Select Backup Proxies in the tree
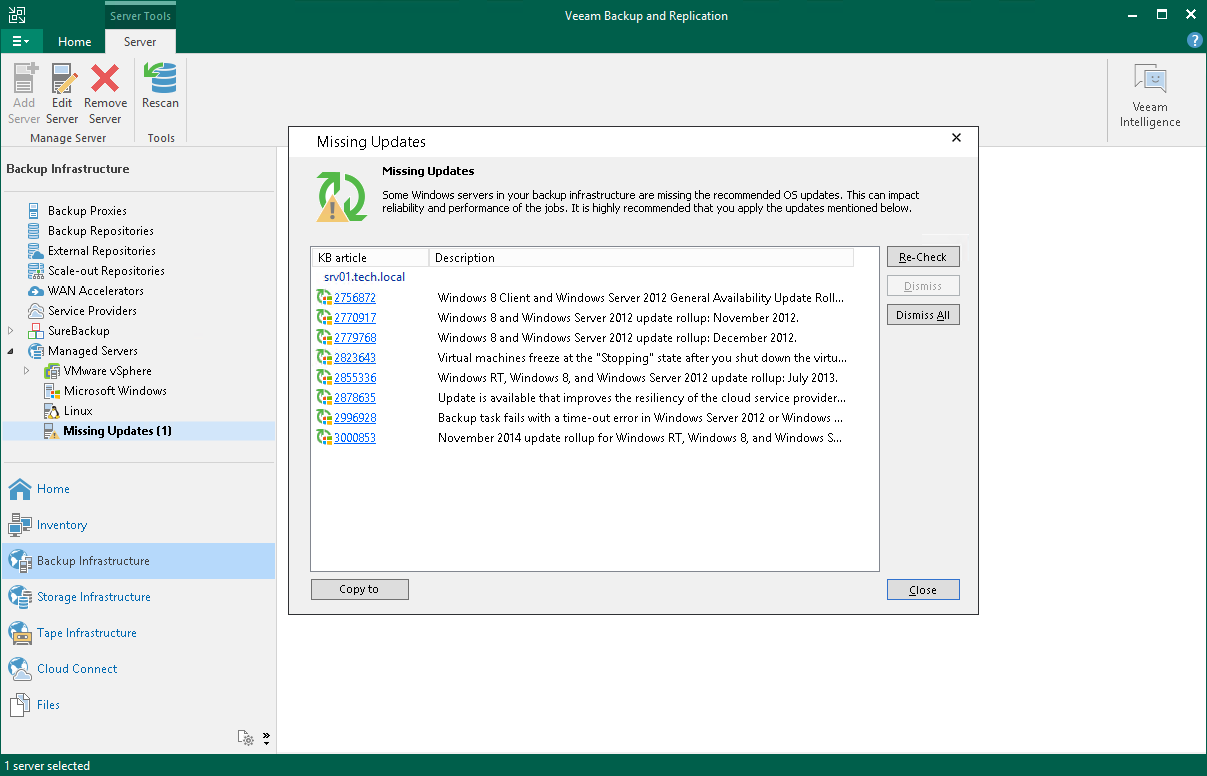The height and width of the screenshot is (776, 1207). coord(87,211)
